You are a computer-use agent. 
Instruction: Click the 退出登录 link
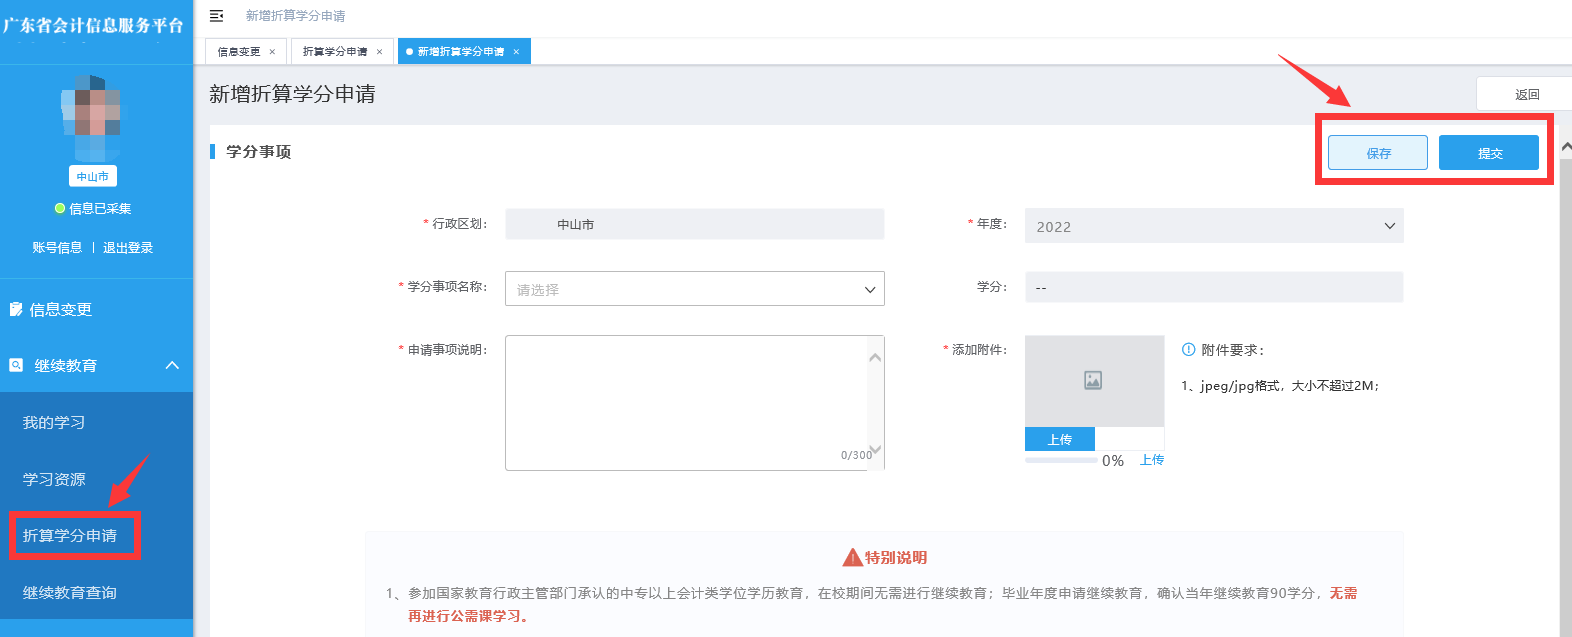point(128,248)
